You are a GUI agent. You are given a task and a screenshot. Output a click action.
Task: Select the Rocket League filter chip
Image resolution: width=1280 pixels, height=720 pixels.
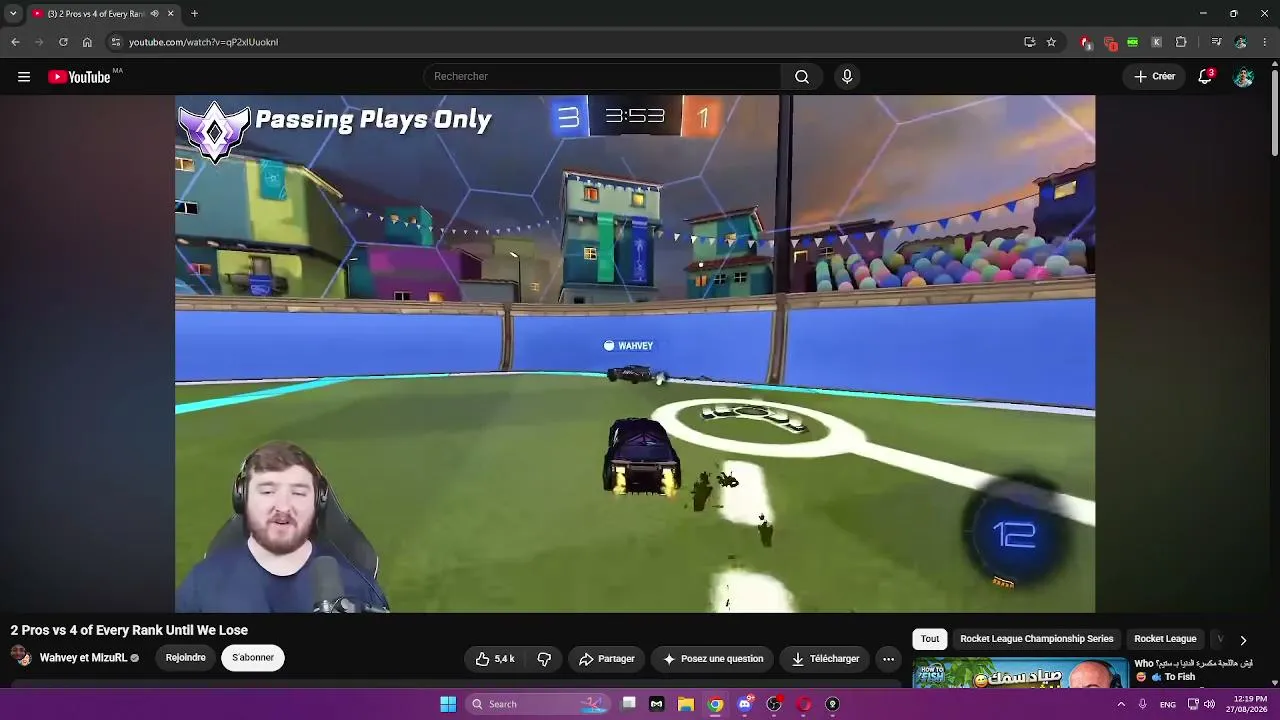tap(1165, 639)
